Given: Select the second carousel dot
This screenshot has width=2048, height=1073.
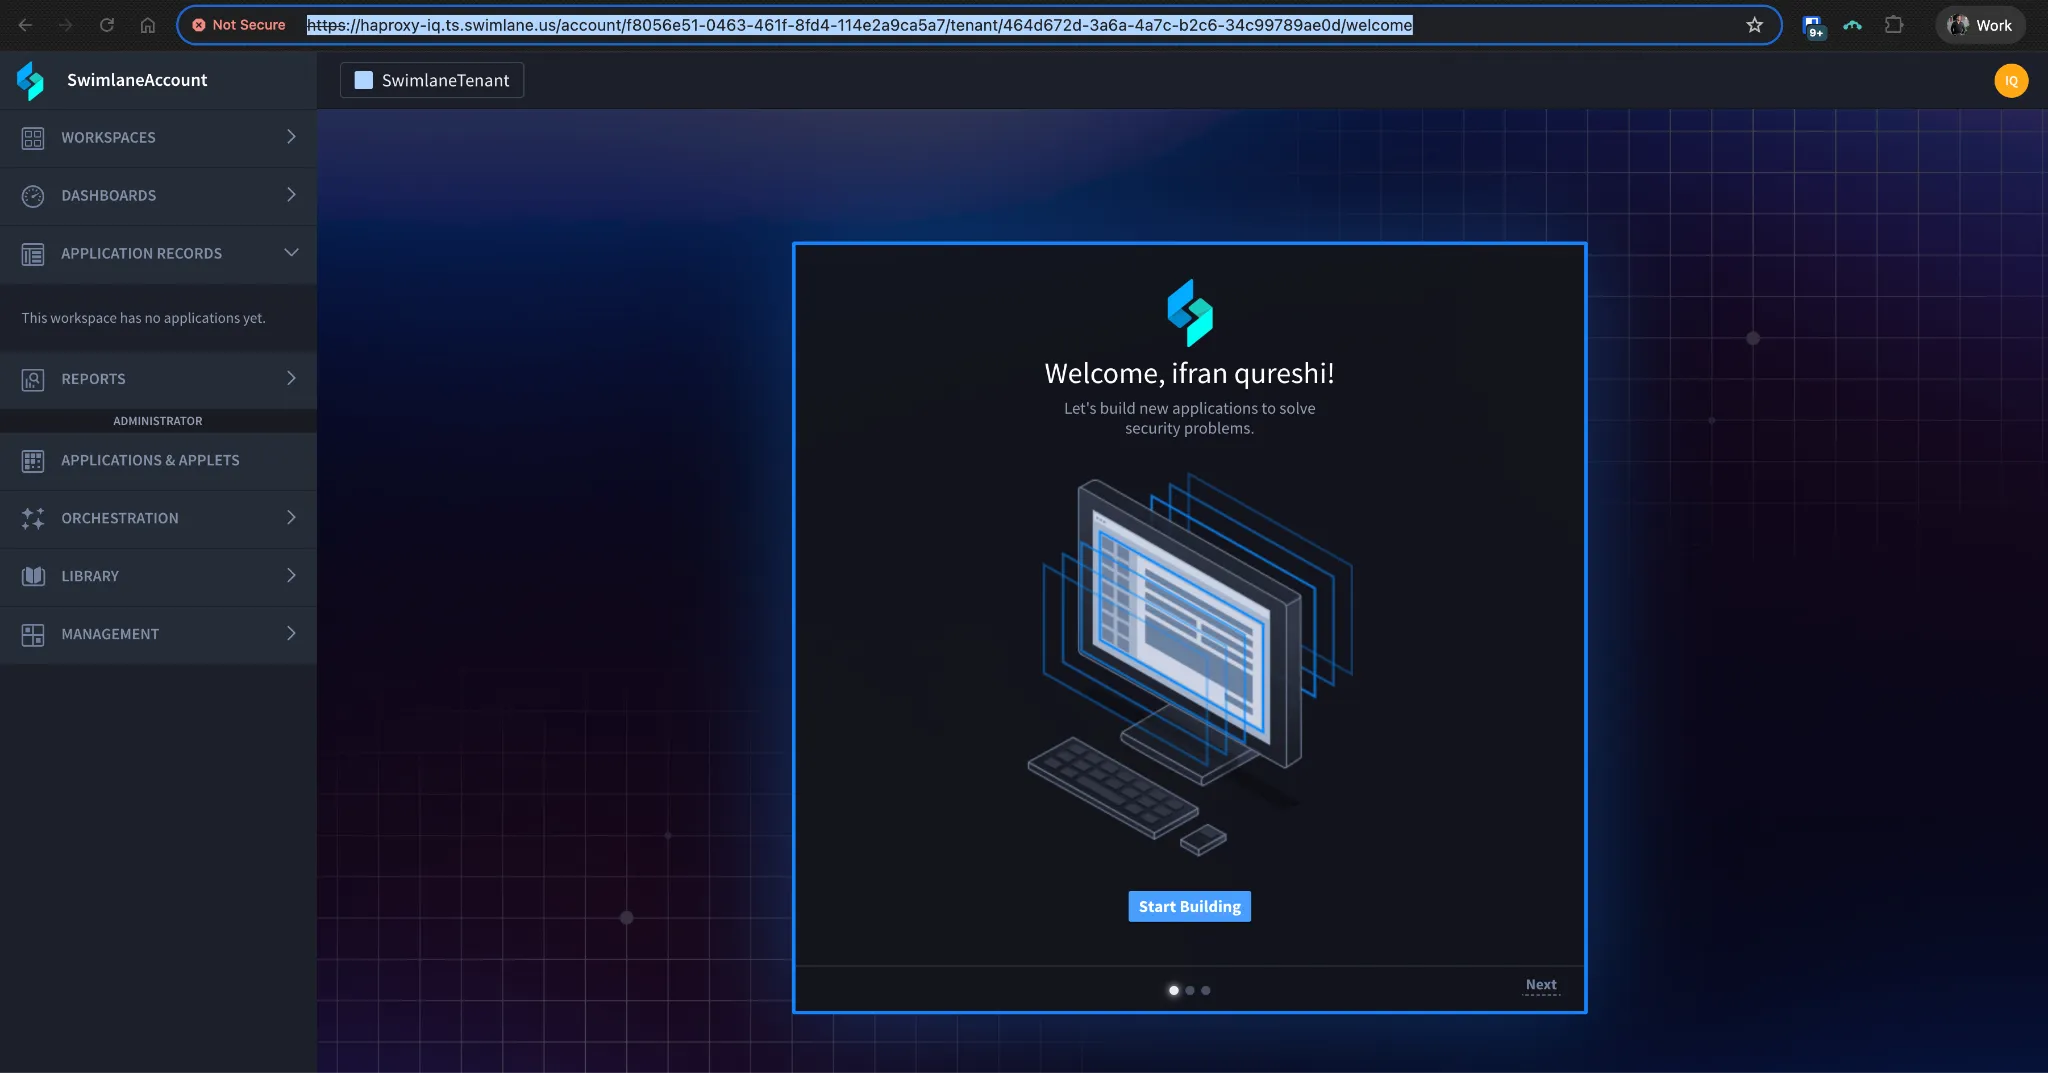Looking at the screenshot, I should tap(1190, 991).
